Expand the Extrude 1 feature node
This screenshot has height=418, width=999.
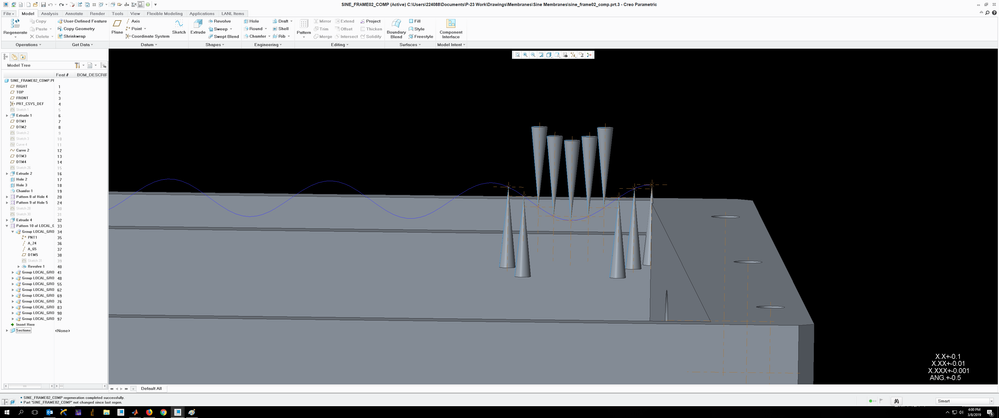point(7,115)
